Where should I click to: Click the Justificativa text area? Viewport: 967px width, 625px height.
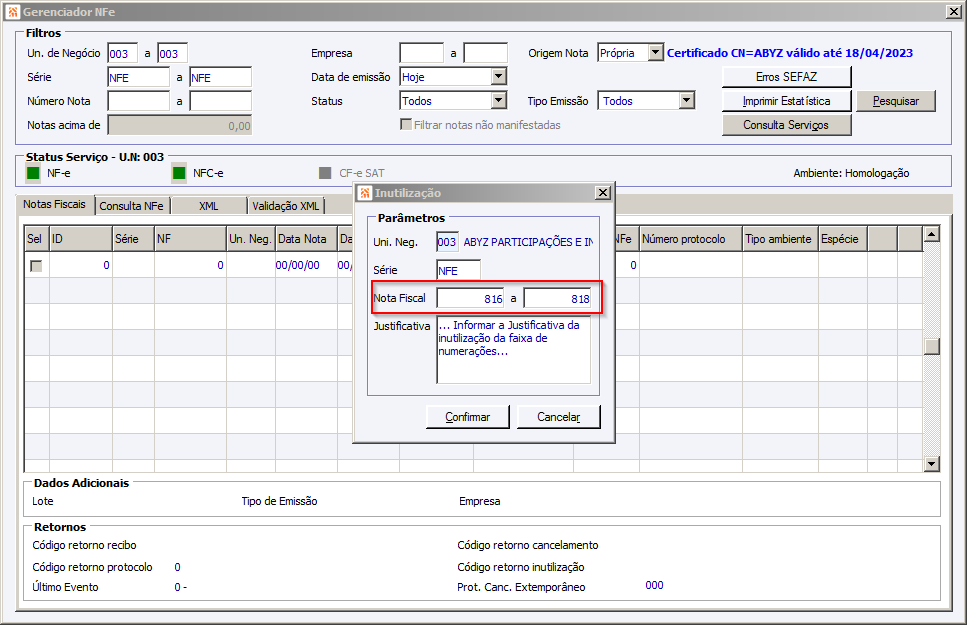pos(514,350)
